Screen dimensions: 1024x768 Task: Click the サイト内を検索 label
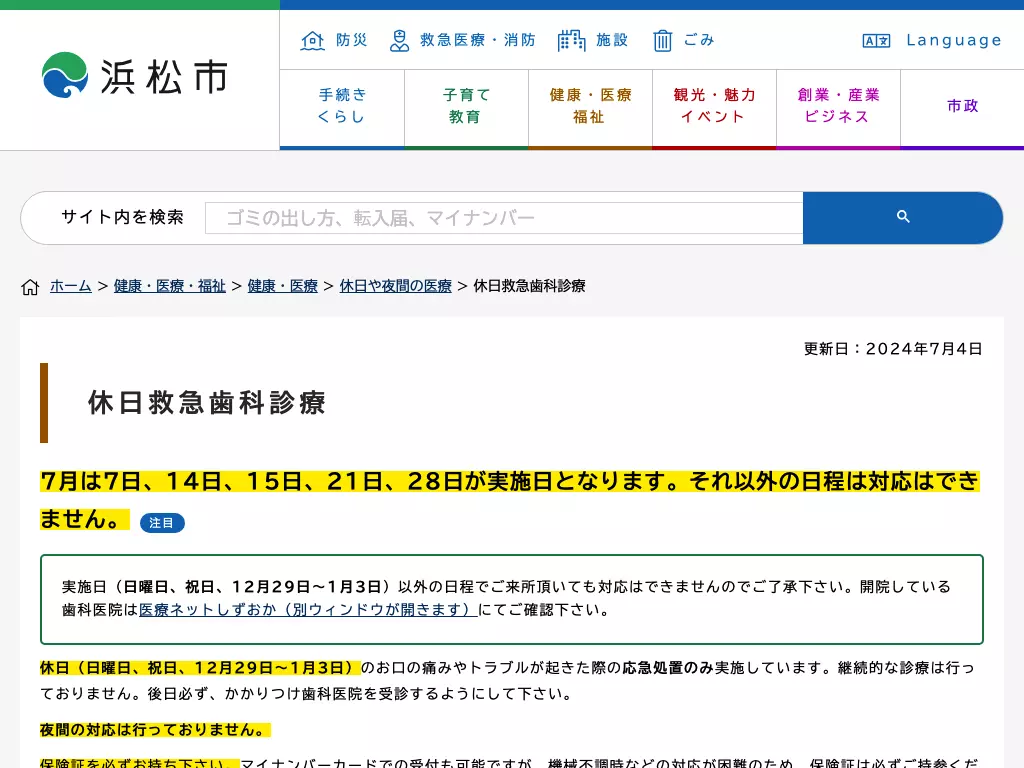coord(123,217)
